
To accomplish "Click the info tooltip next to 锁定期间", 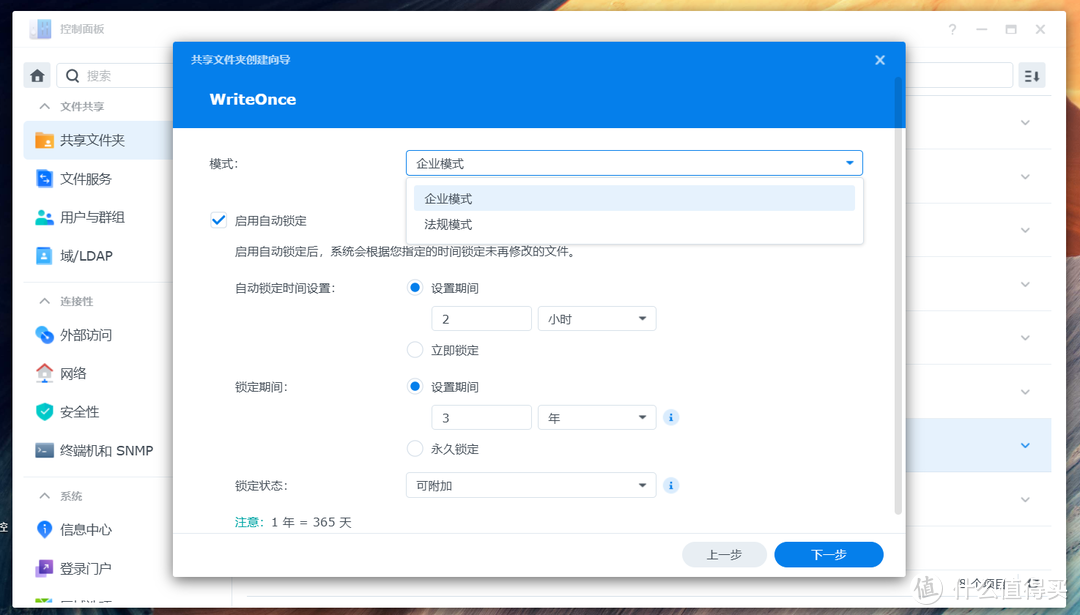I will [x=671, y=417].
